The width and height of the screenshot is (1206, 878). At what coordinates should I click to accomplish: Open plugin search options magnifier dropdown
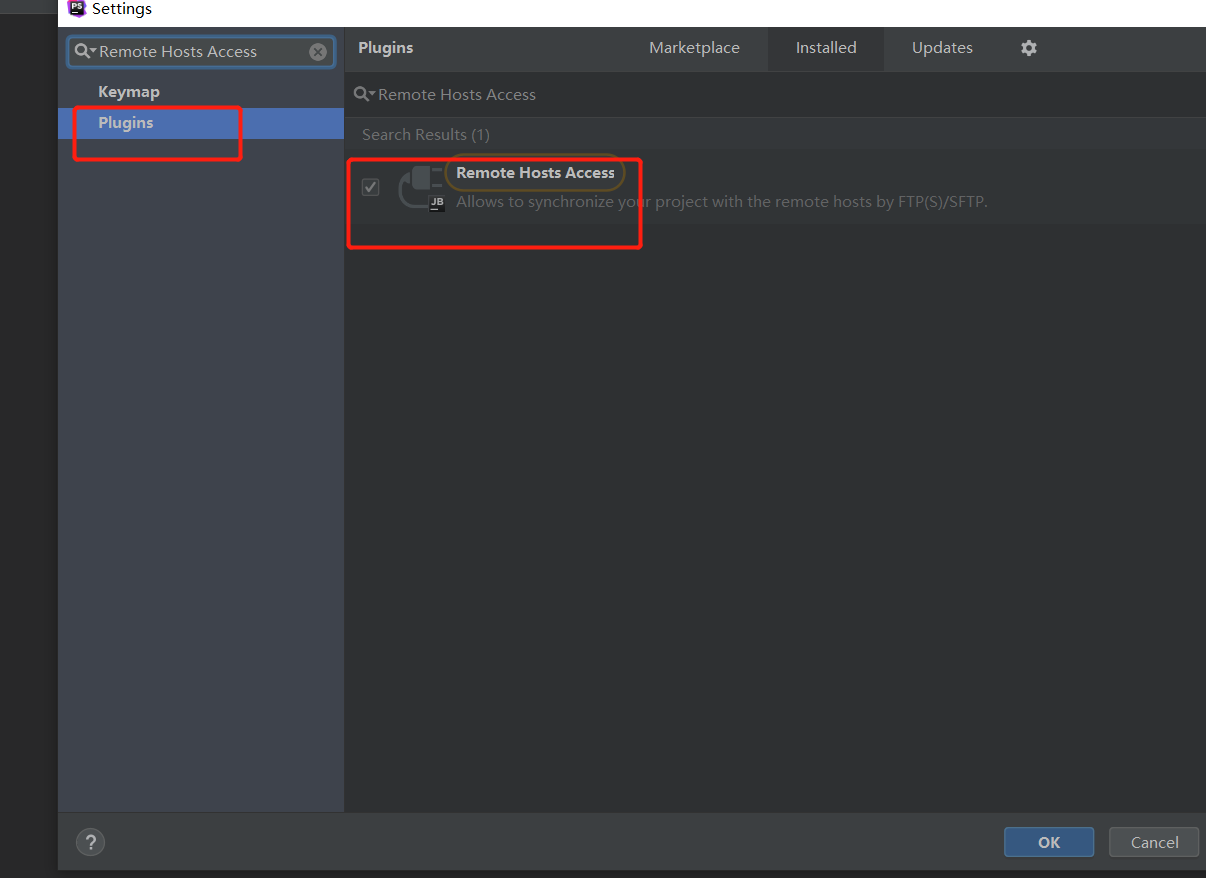coord(364,94)
